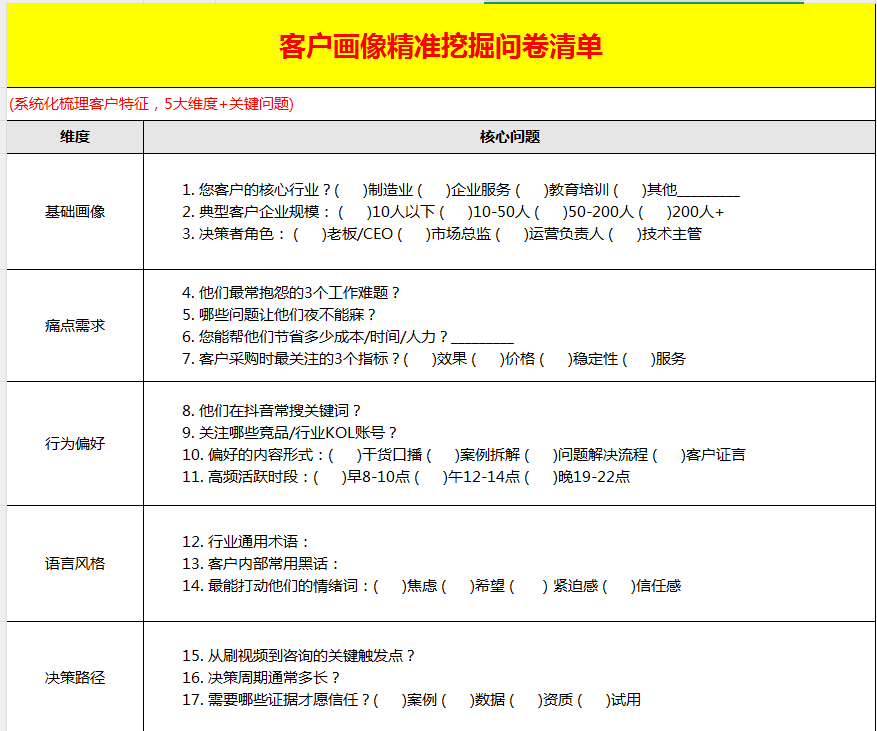Select the 语言风格 dimension cell
The width and height of the screenshot is (877, 731).
point(75,564)
